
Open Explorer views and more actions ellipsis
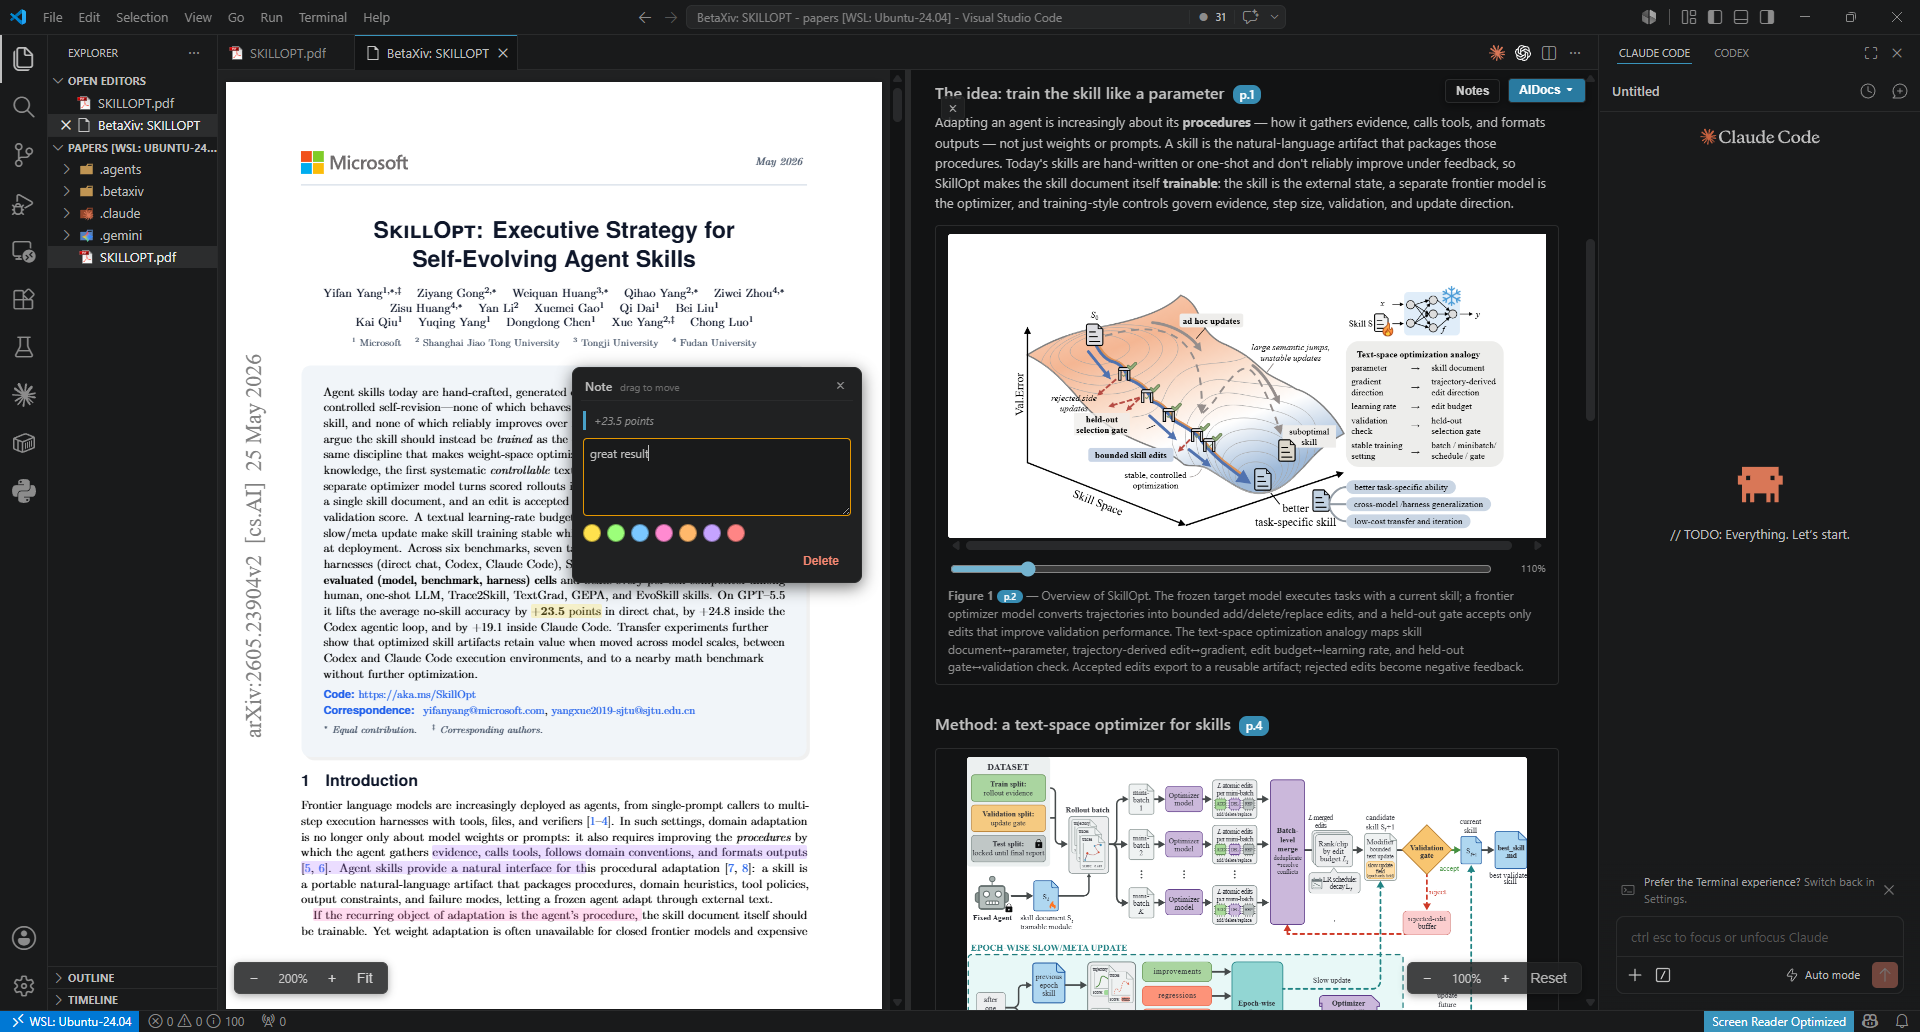[x=194, y=53]
